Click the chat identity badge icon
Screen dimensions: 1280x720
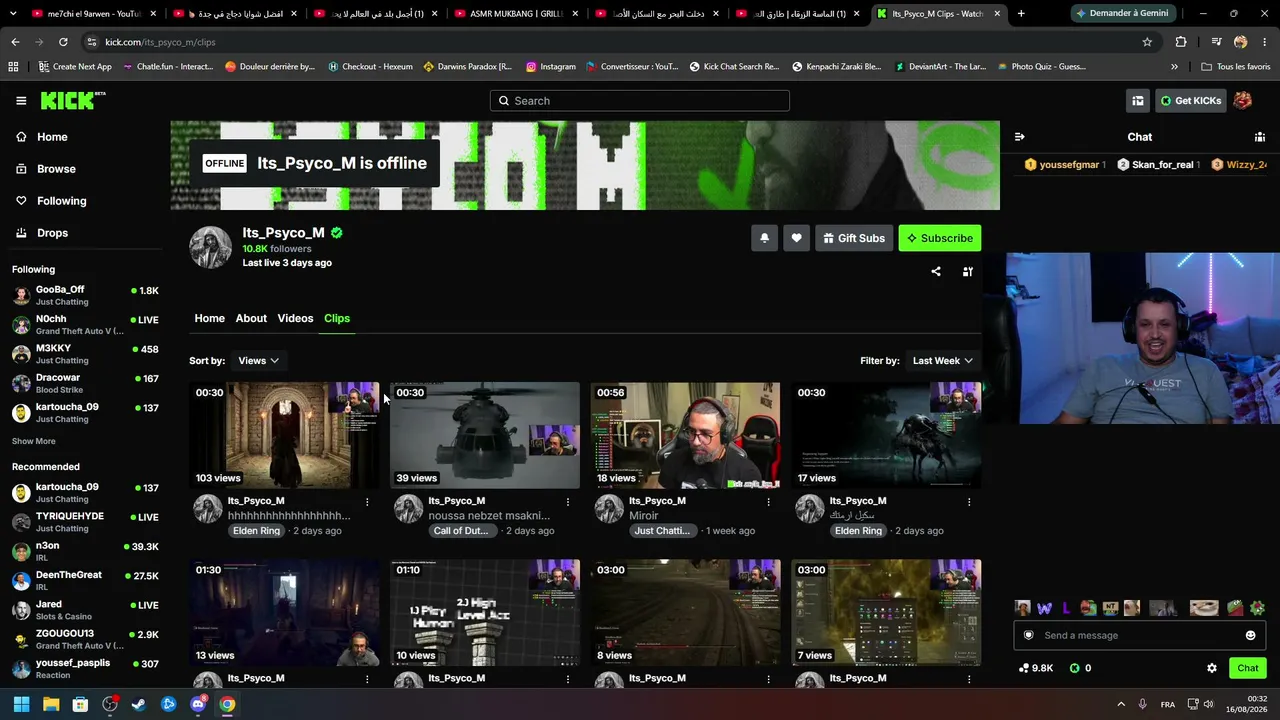click(1029, 635)
